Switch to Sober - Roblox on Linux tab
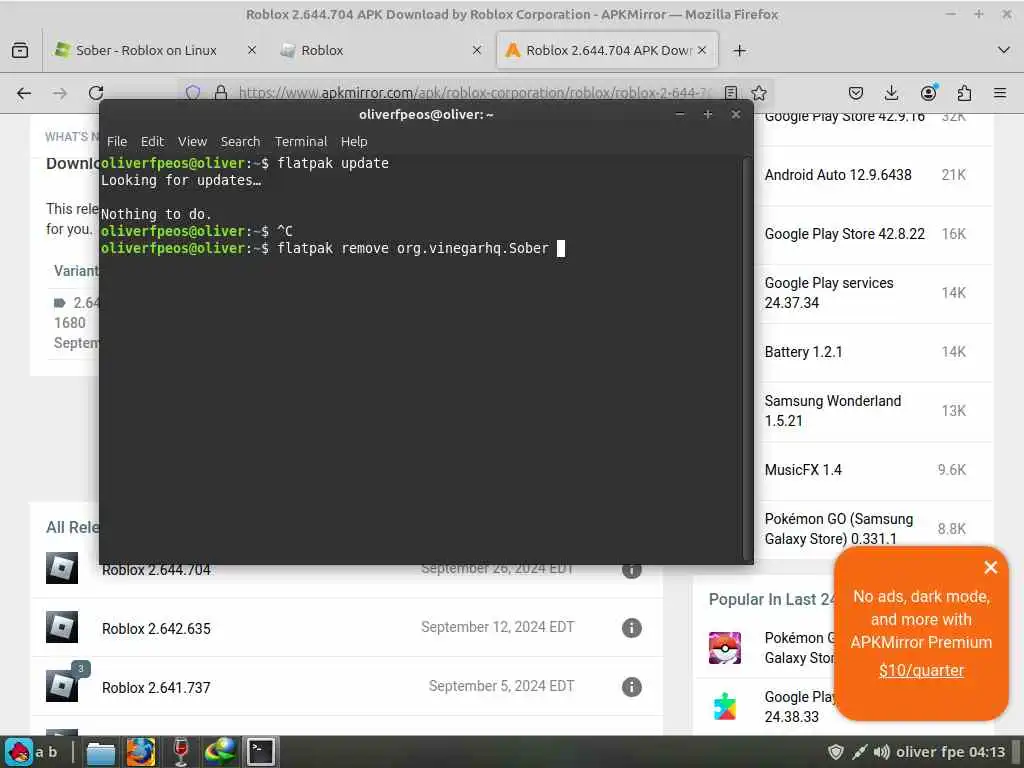The width and height of the screenshot is (1024, 768). coord(155,50)
